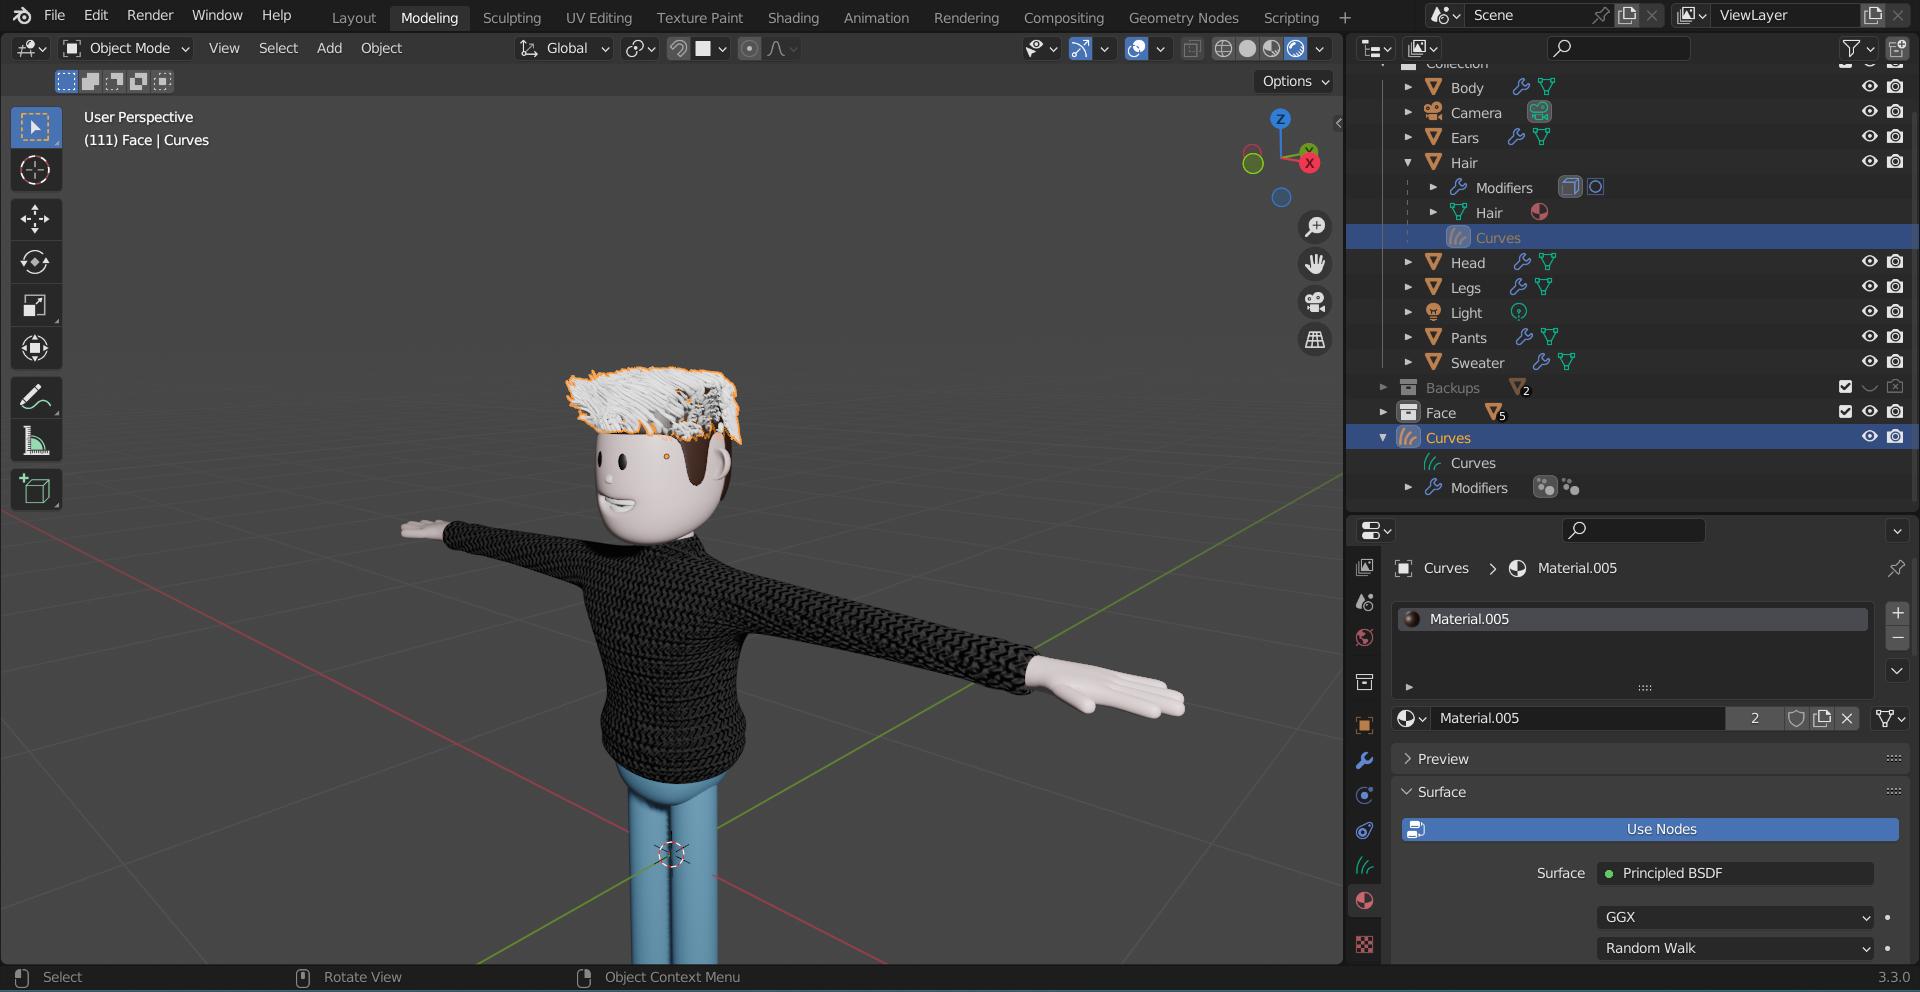Open the Add menu in viewport header

coord(329,48)
